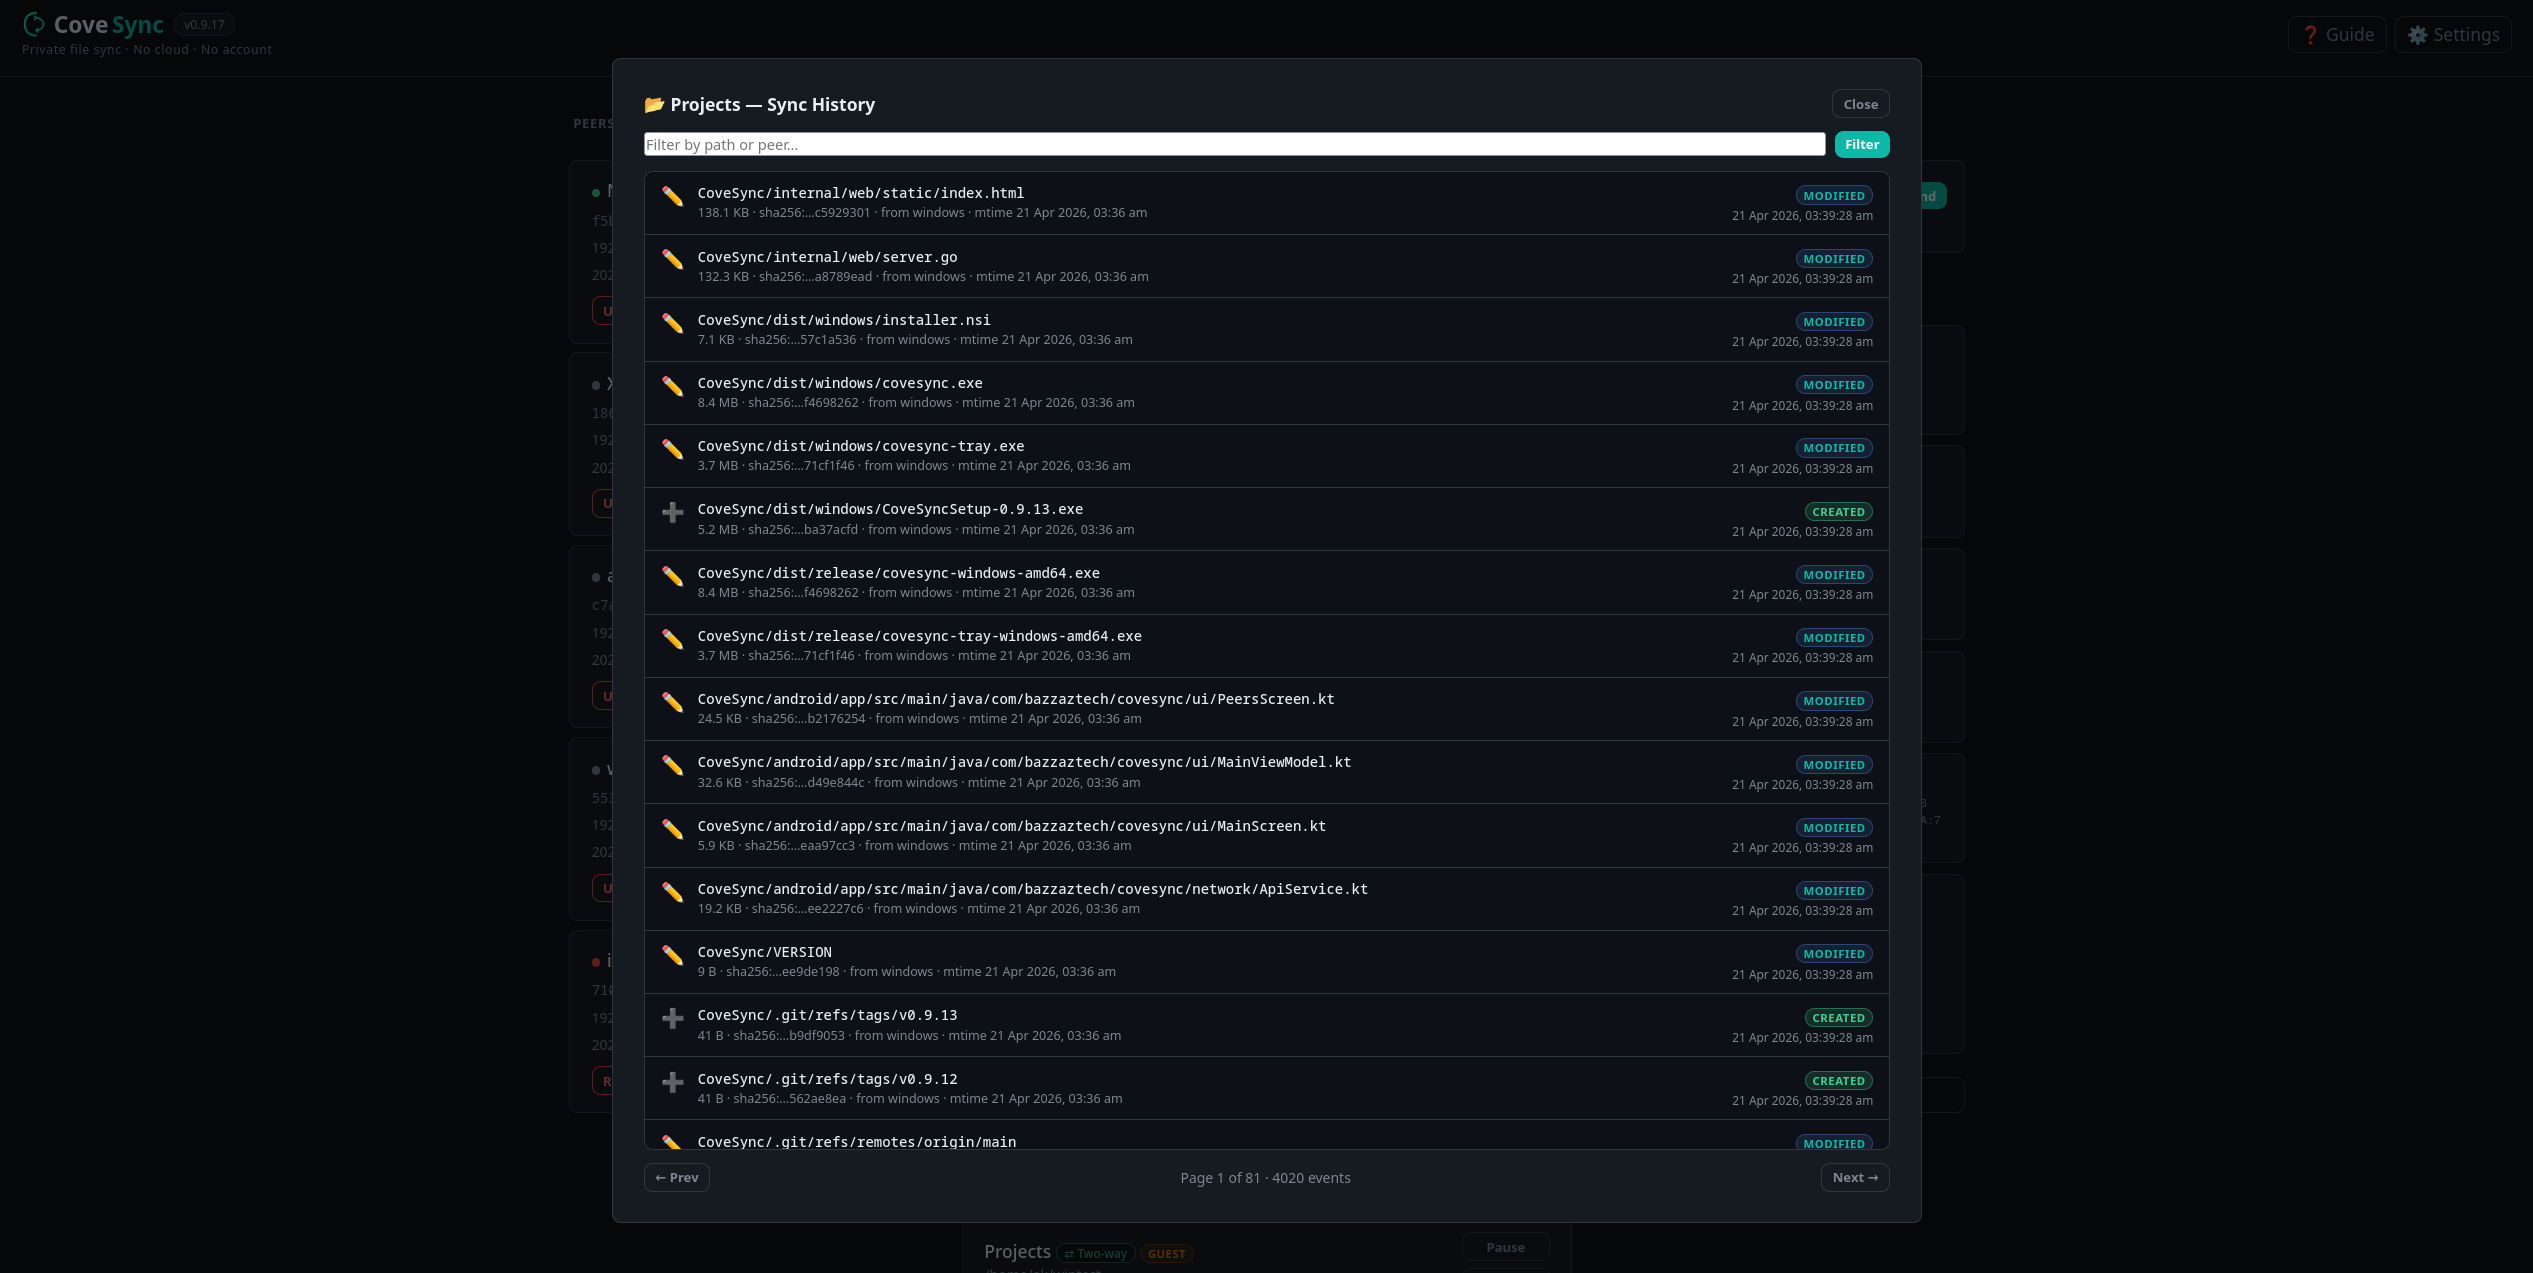Click pencil icon for MainViewModel.kt
The height and width of the screenshot is (1273, 2533).
tap(673, 766)
